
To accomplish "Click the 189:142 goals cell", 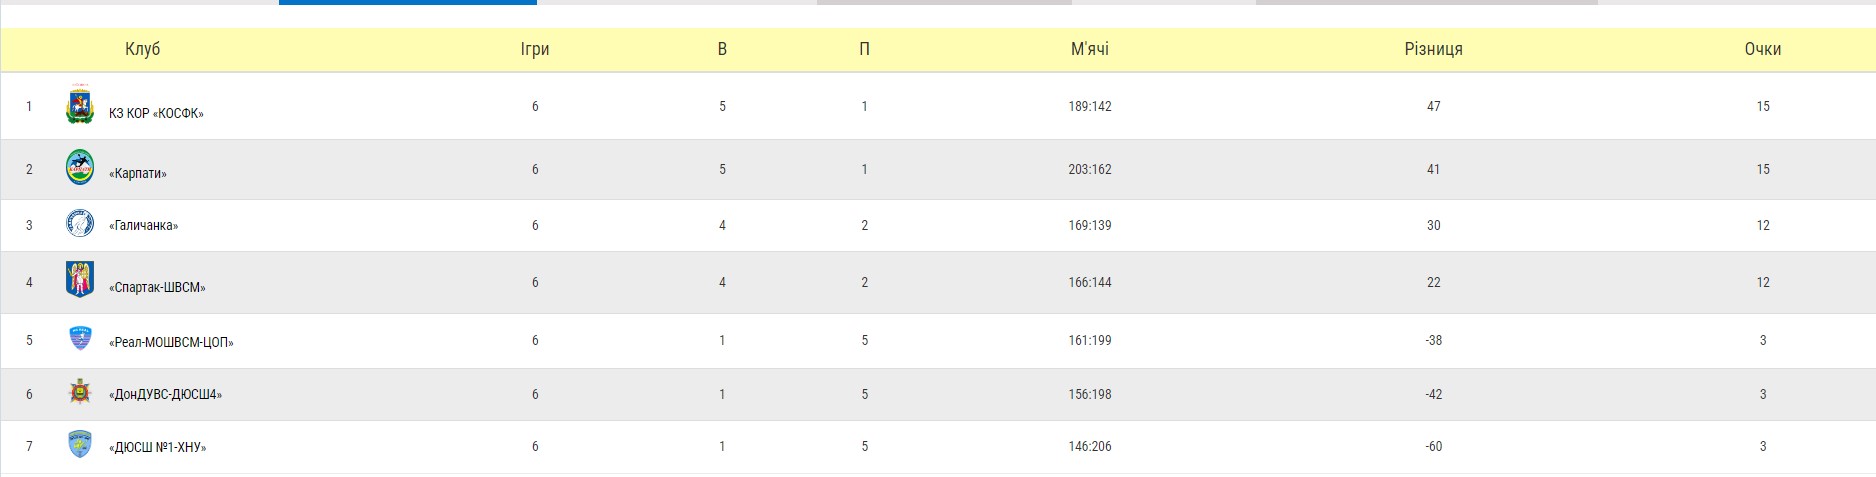I will point(1090,106).
